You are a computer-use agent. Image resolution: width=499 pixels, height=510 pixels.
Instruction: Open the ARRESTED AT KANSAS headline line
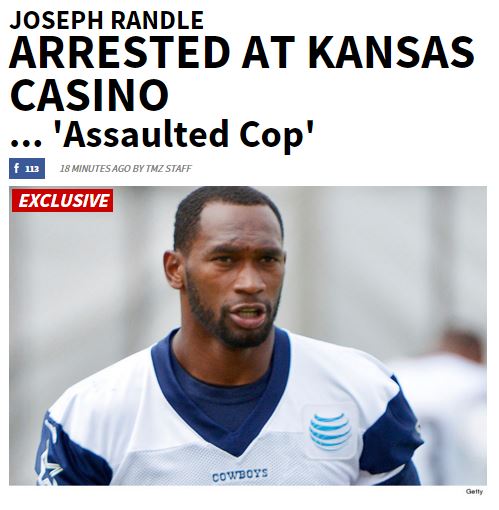point(242,53)
